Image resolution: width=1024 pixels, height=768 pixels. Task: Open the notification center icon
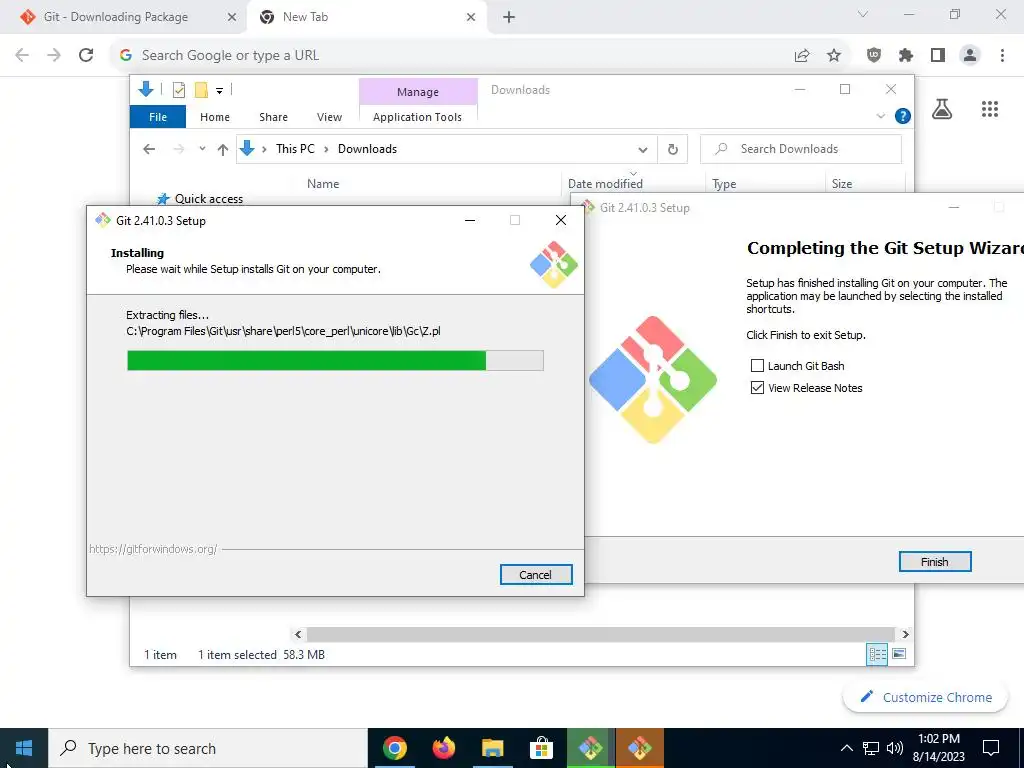click(x=991, y=748)
